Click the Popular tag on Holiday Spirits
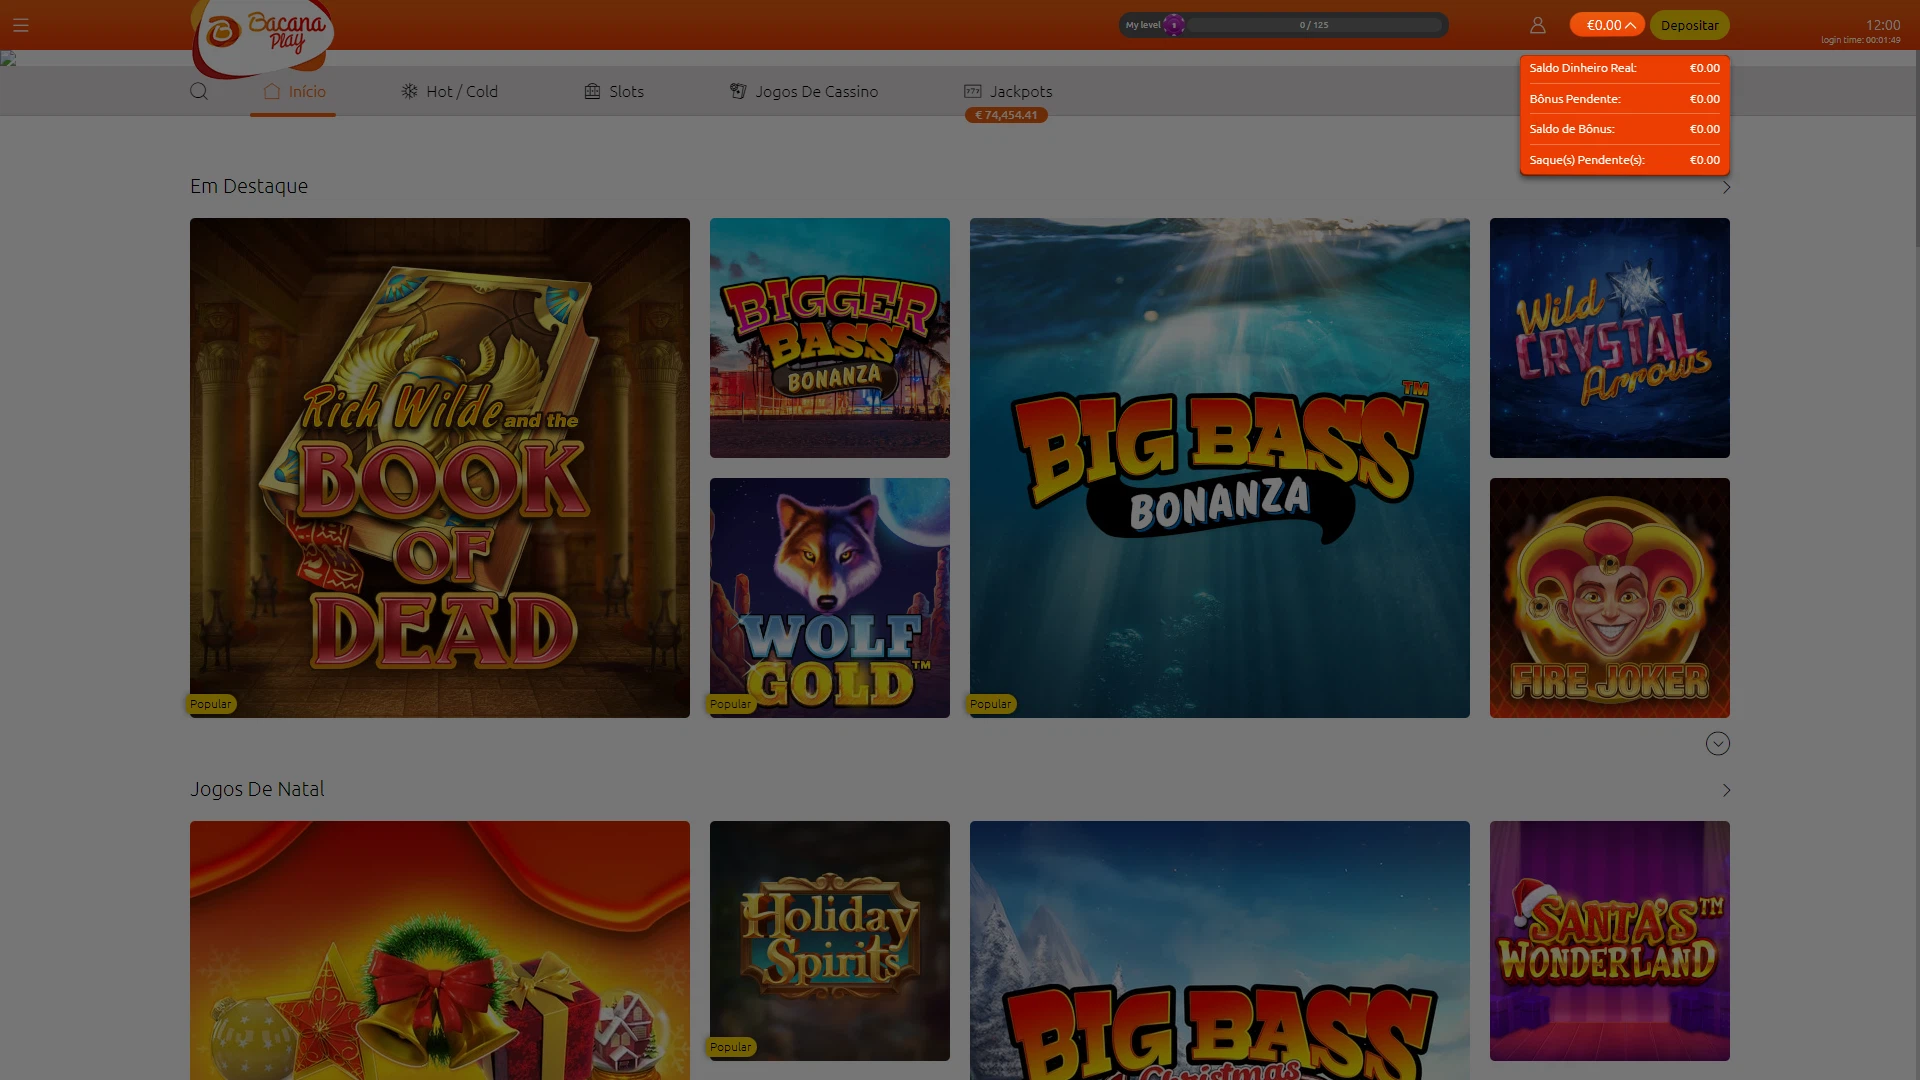 click(731, 1047)
